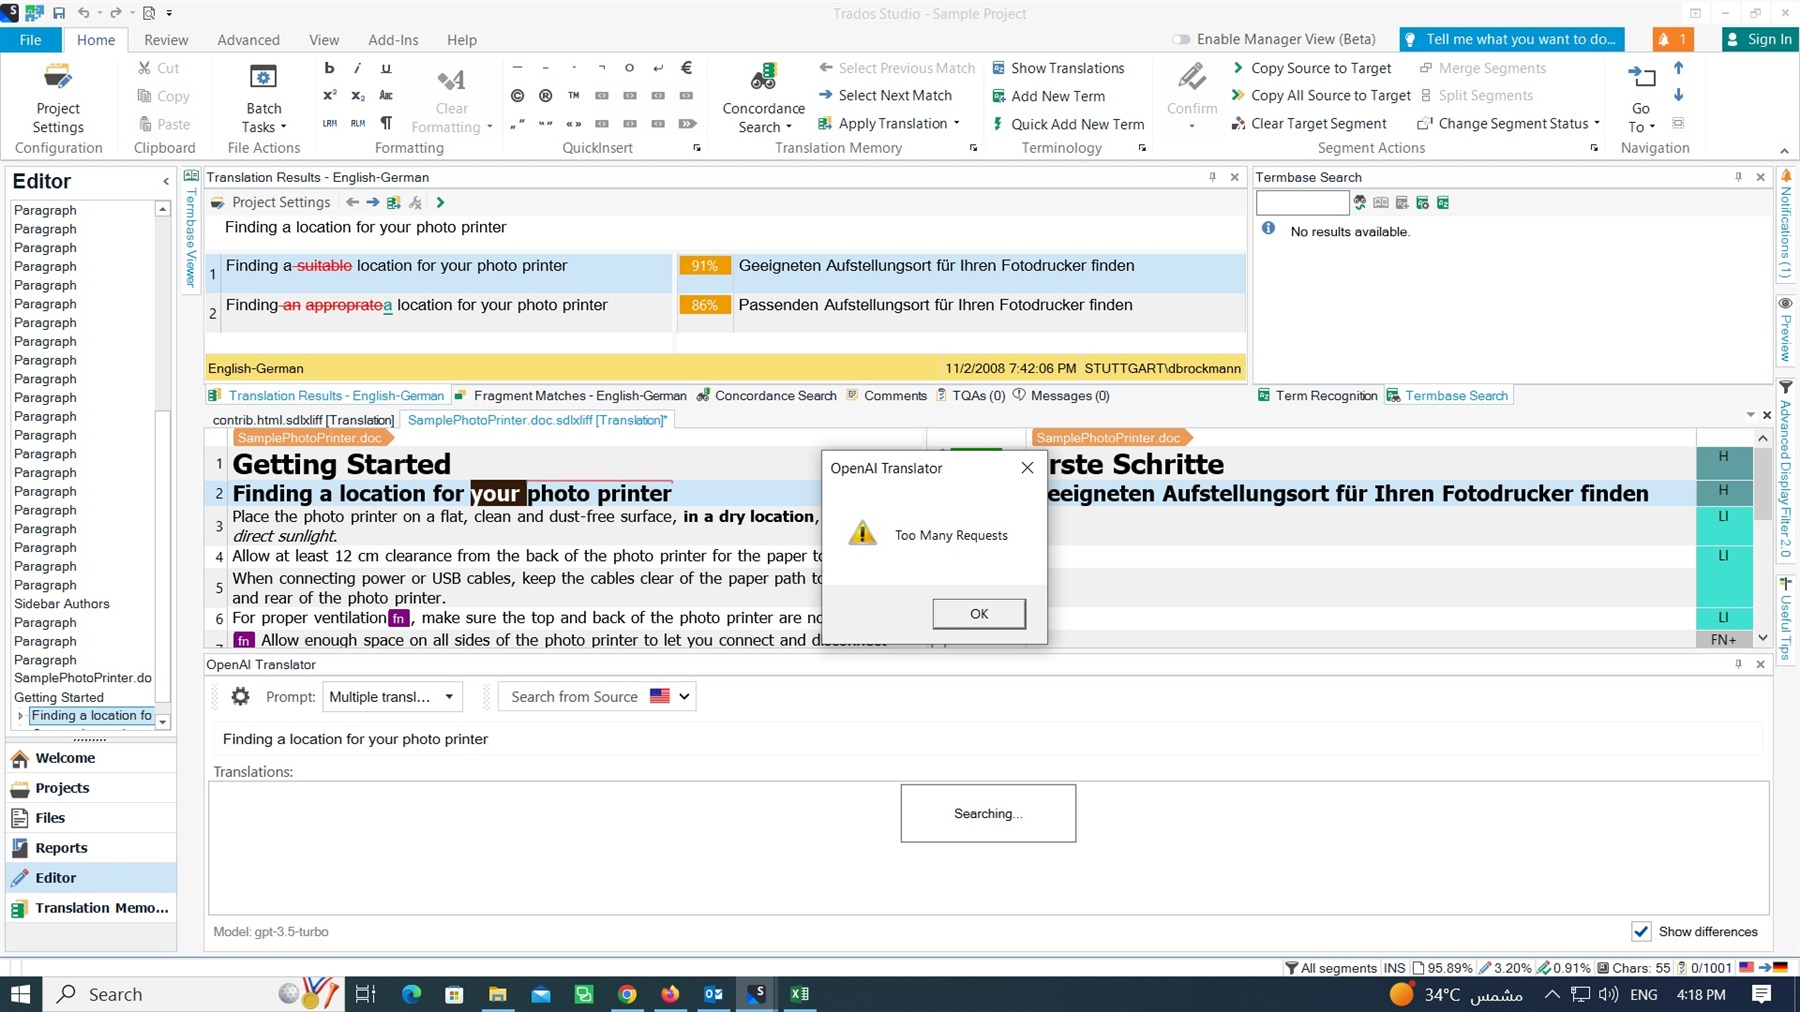Uncheck the Show differences checkbox
The height and width of the screenshot is (1012, 1800).
coord(1641,931)
